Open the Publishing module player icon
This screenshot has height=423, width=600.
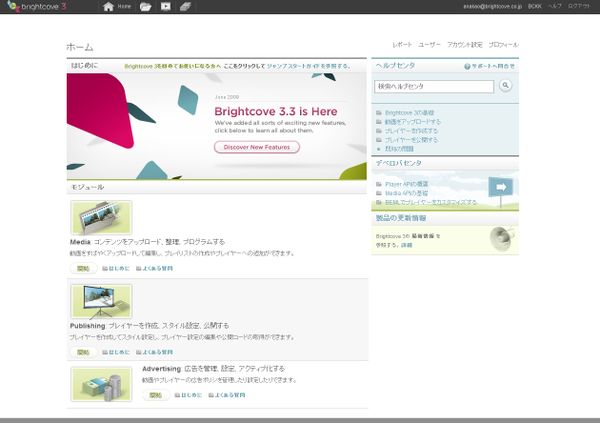click(166, 6)
